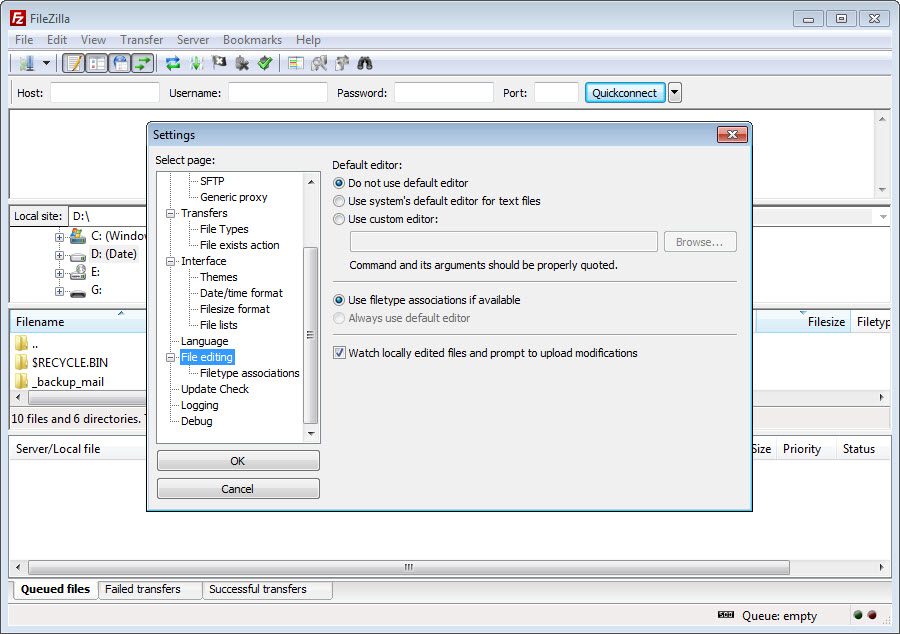Expand the C: drive tree node

click(x=59, y=236)
